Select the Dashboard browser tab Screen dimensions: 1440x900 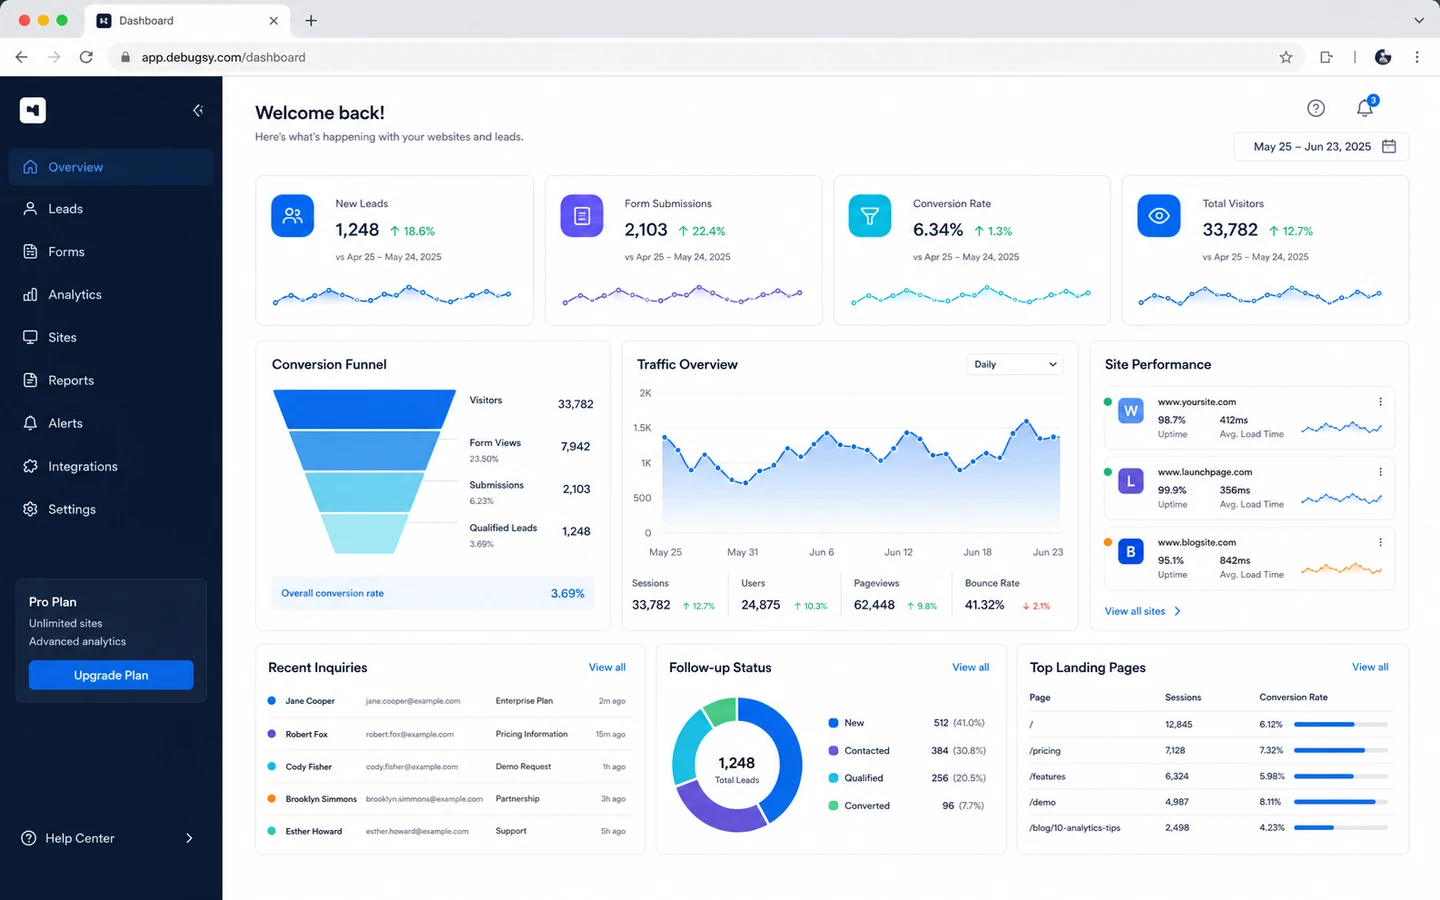186,20
